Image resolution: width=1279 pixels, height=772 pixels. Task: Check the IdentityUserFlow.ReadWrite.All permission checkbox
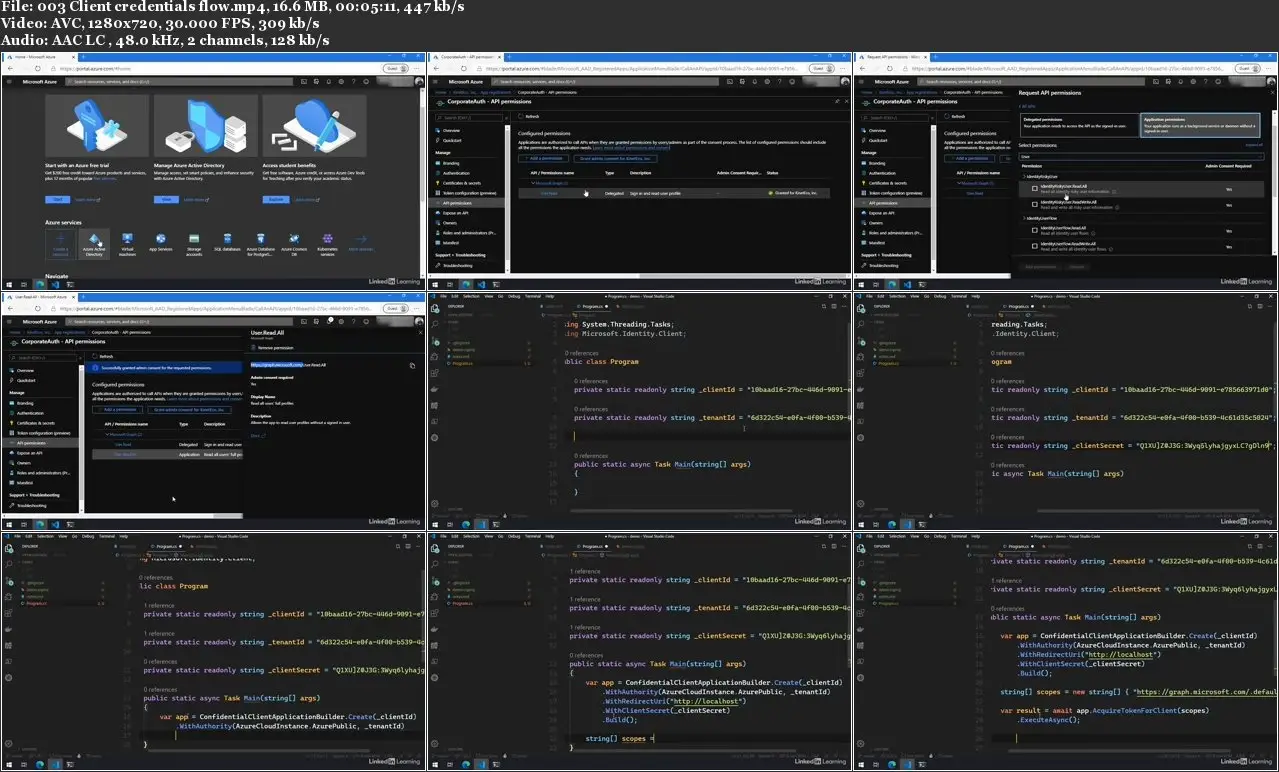[x=1035, y=244]
